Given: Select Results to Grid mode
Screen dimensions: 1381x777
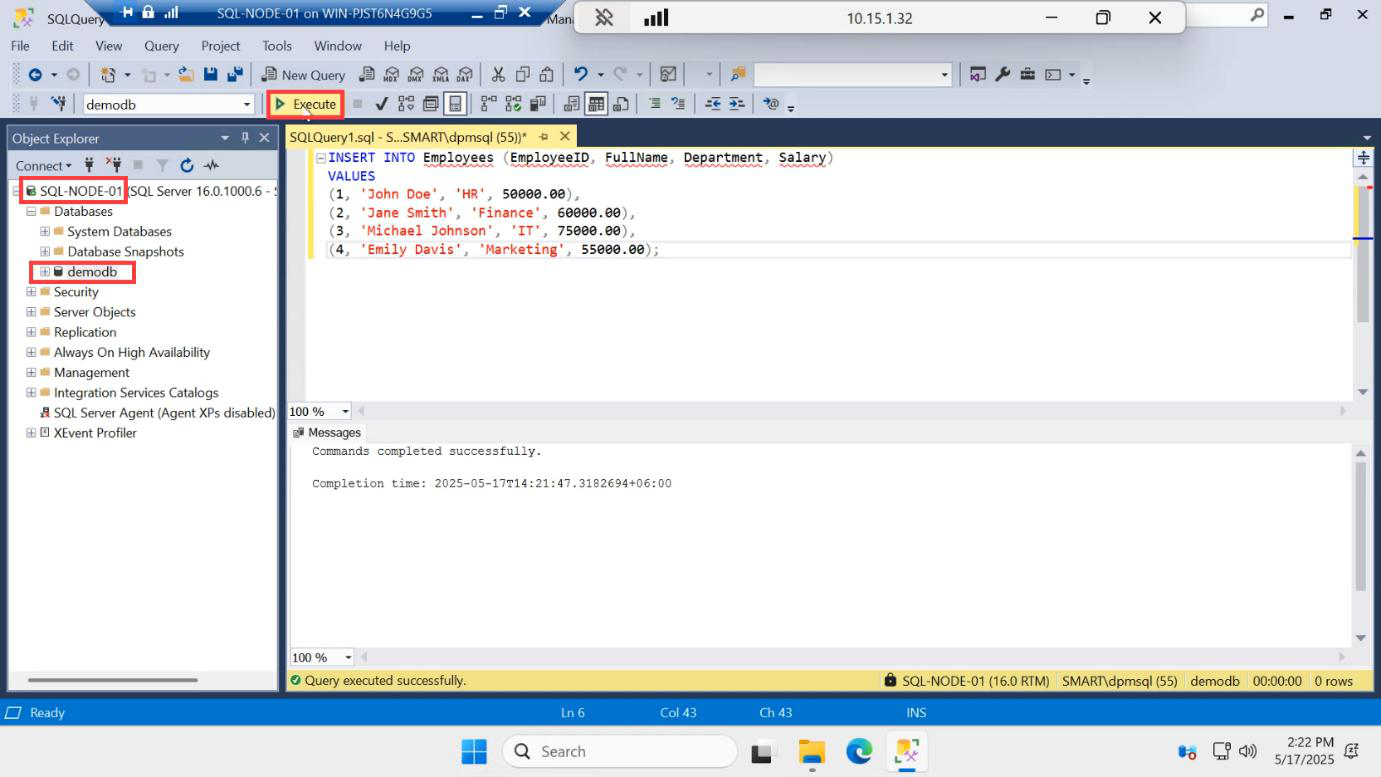Looking at the screenshot, I should (596, 104).
